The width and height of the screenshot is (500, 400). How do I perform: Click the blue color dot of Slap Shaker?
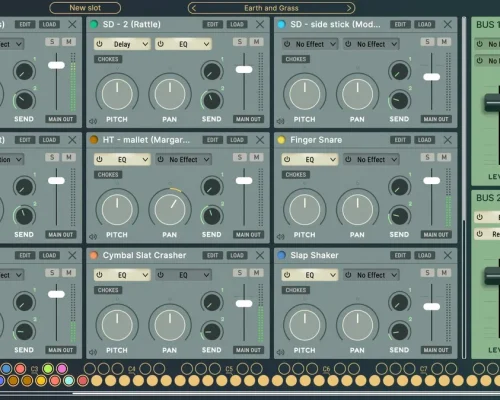pyautogui.click(x=281, y=255)
